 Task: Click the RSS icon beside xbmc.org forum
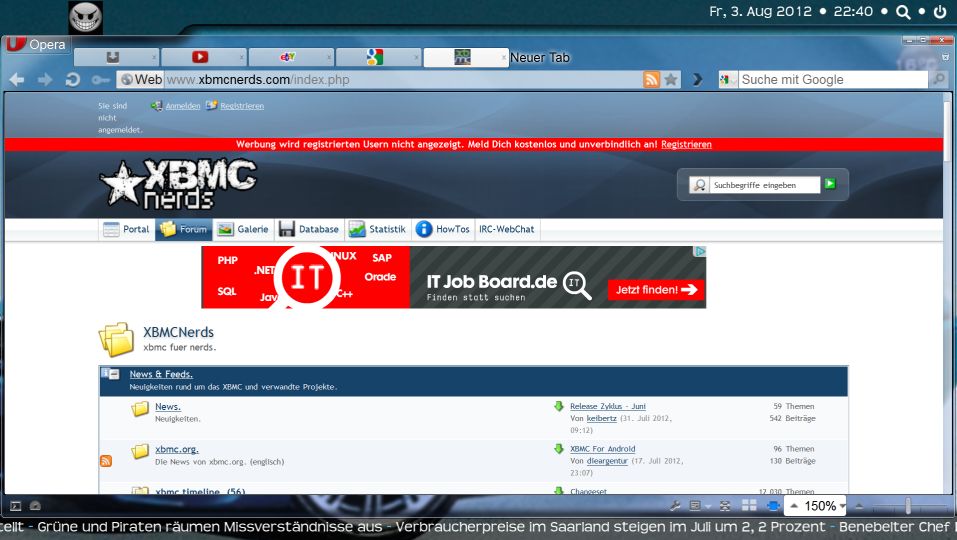(106, 461)
